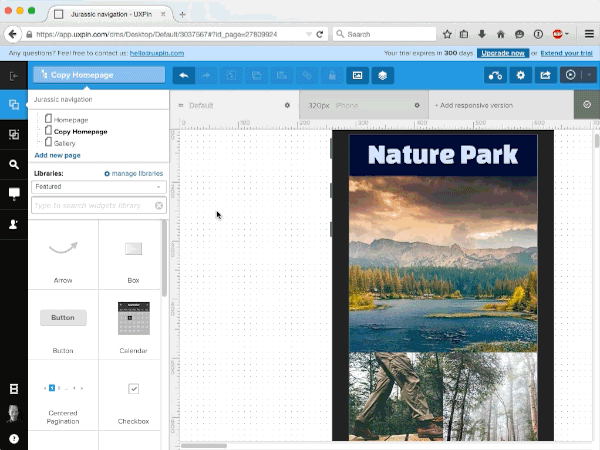This screenshot has width=600, height=450.
Task: Select the Checkbox widget
Action: click(x=133, y=395)
